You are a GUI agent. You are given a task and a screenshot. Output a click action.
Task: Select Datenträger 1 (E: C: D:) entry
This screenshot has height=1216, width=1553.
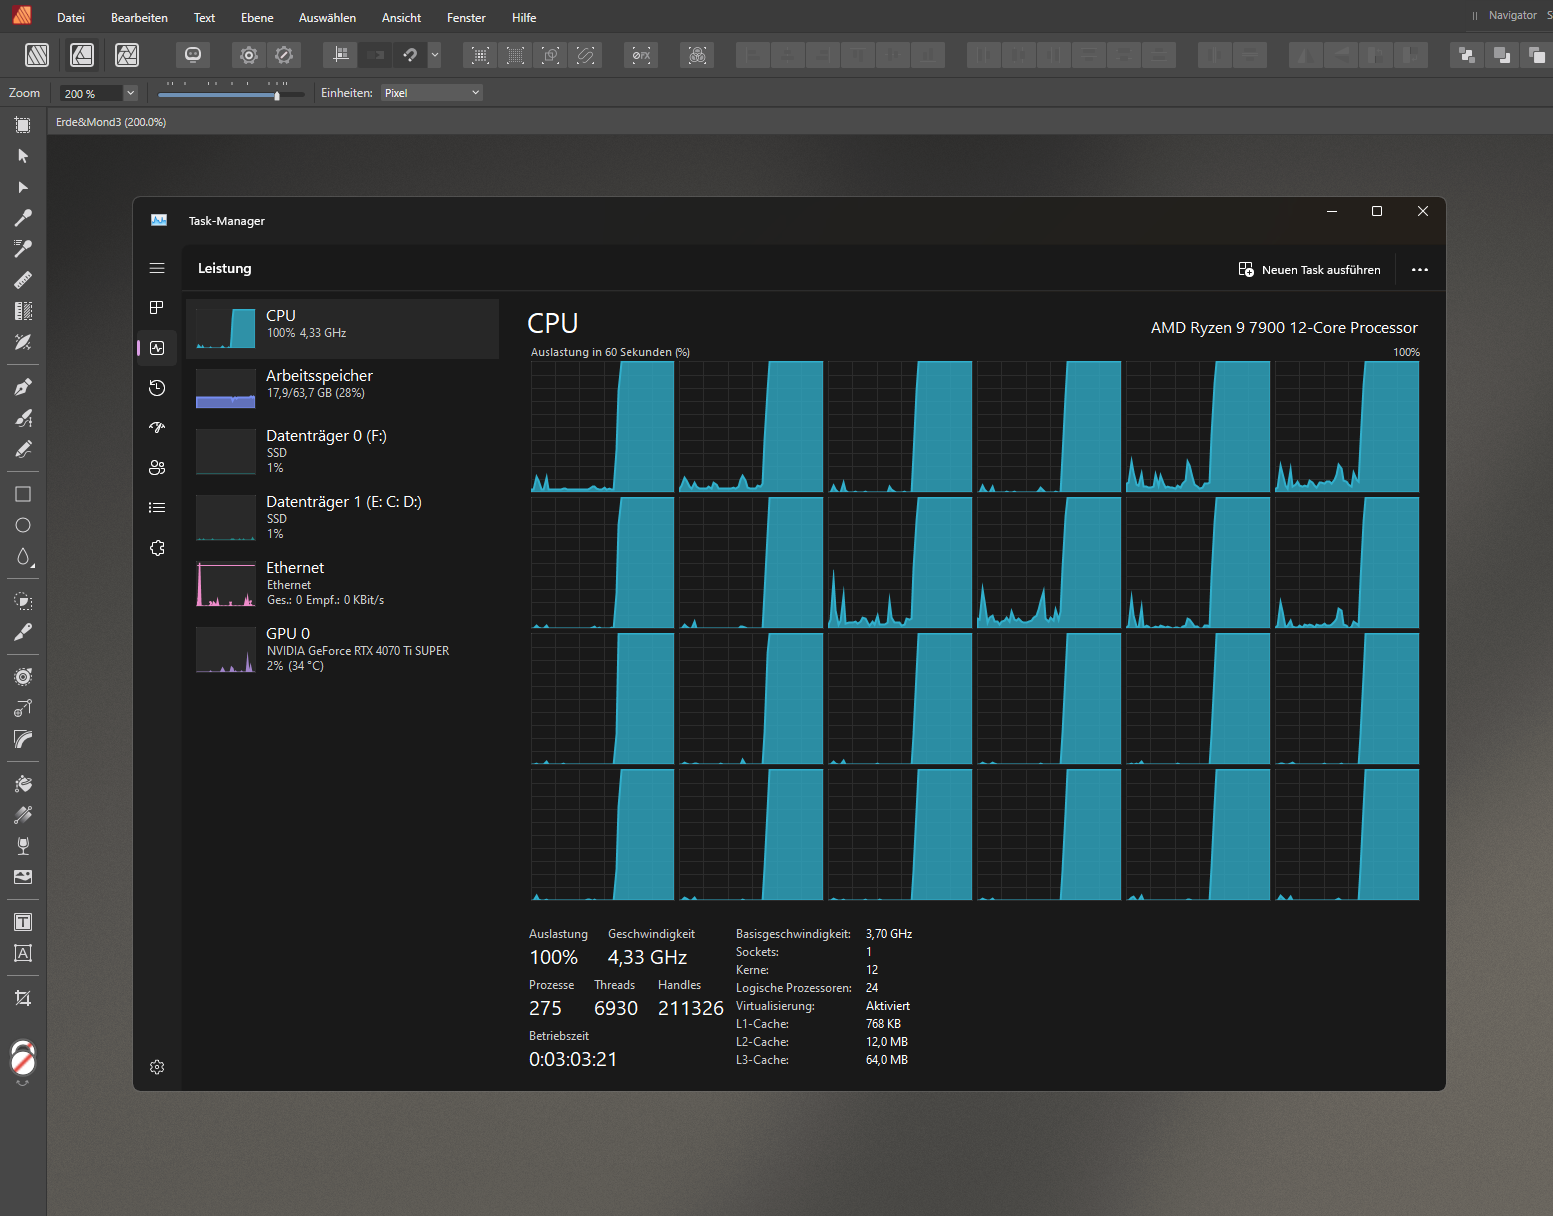tap(342, 518)
